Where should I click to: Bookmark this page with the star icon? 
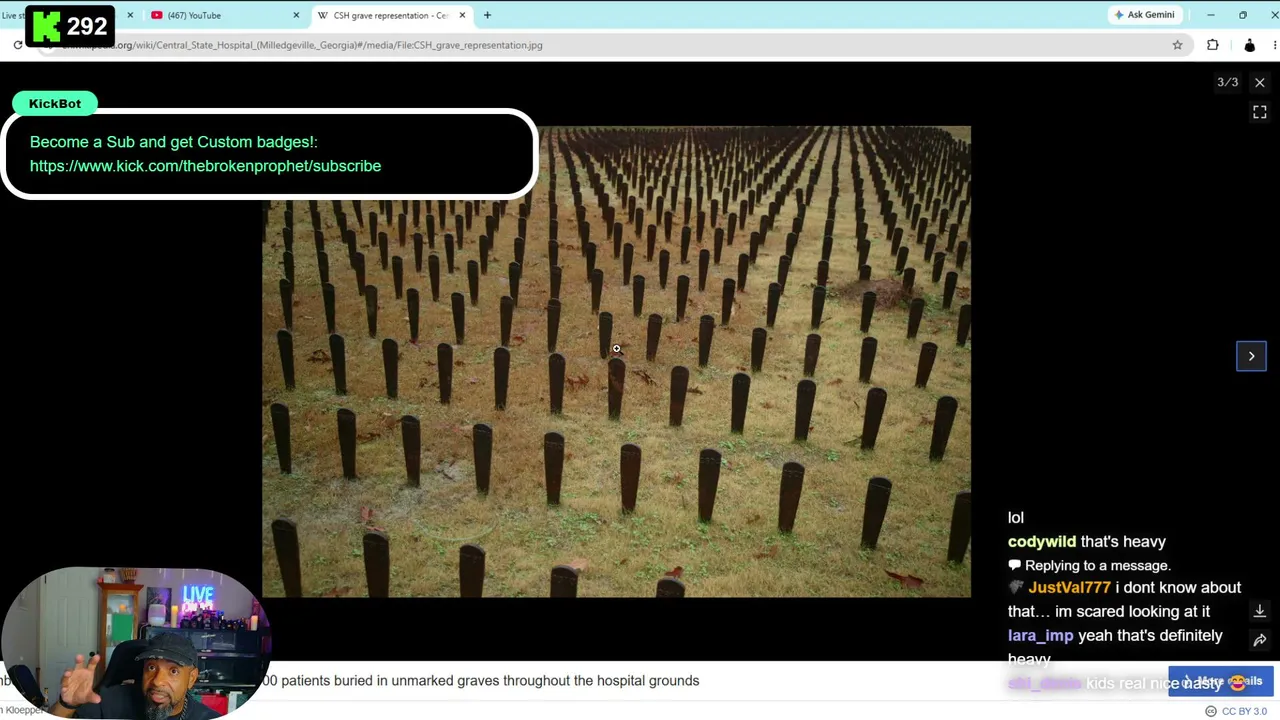coord(1177,45)
